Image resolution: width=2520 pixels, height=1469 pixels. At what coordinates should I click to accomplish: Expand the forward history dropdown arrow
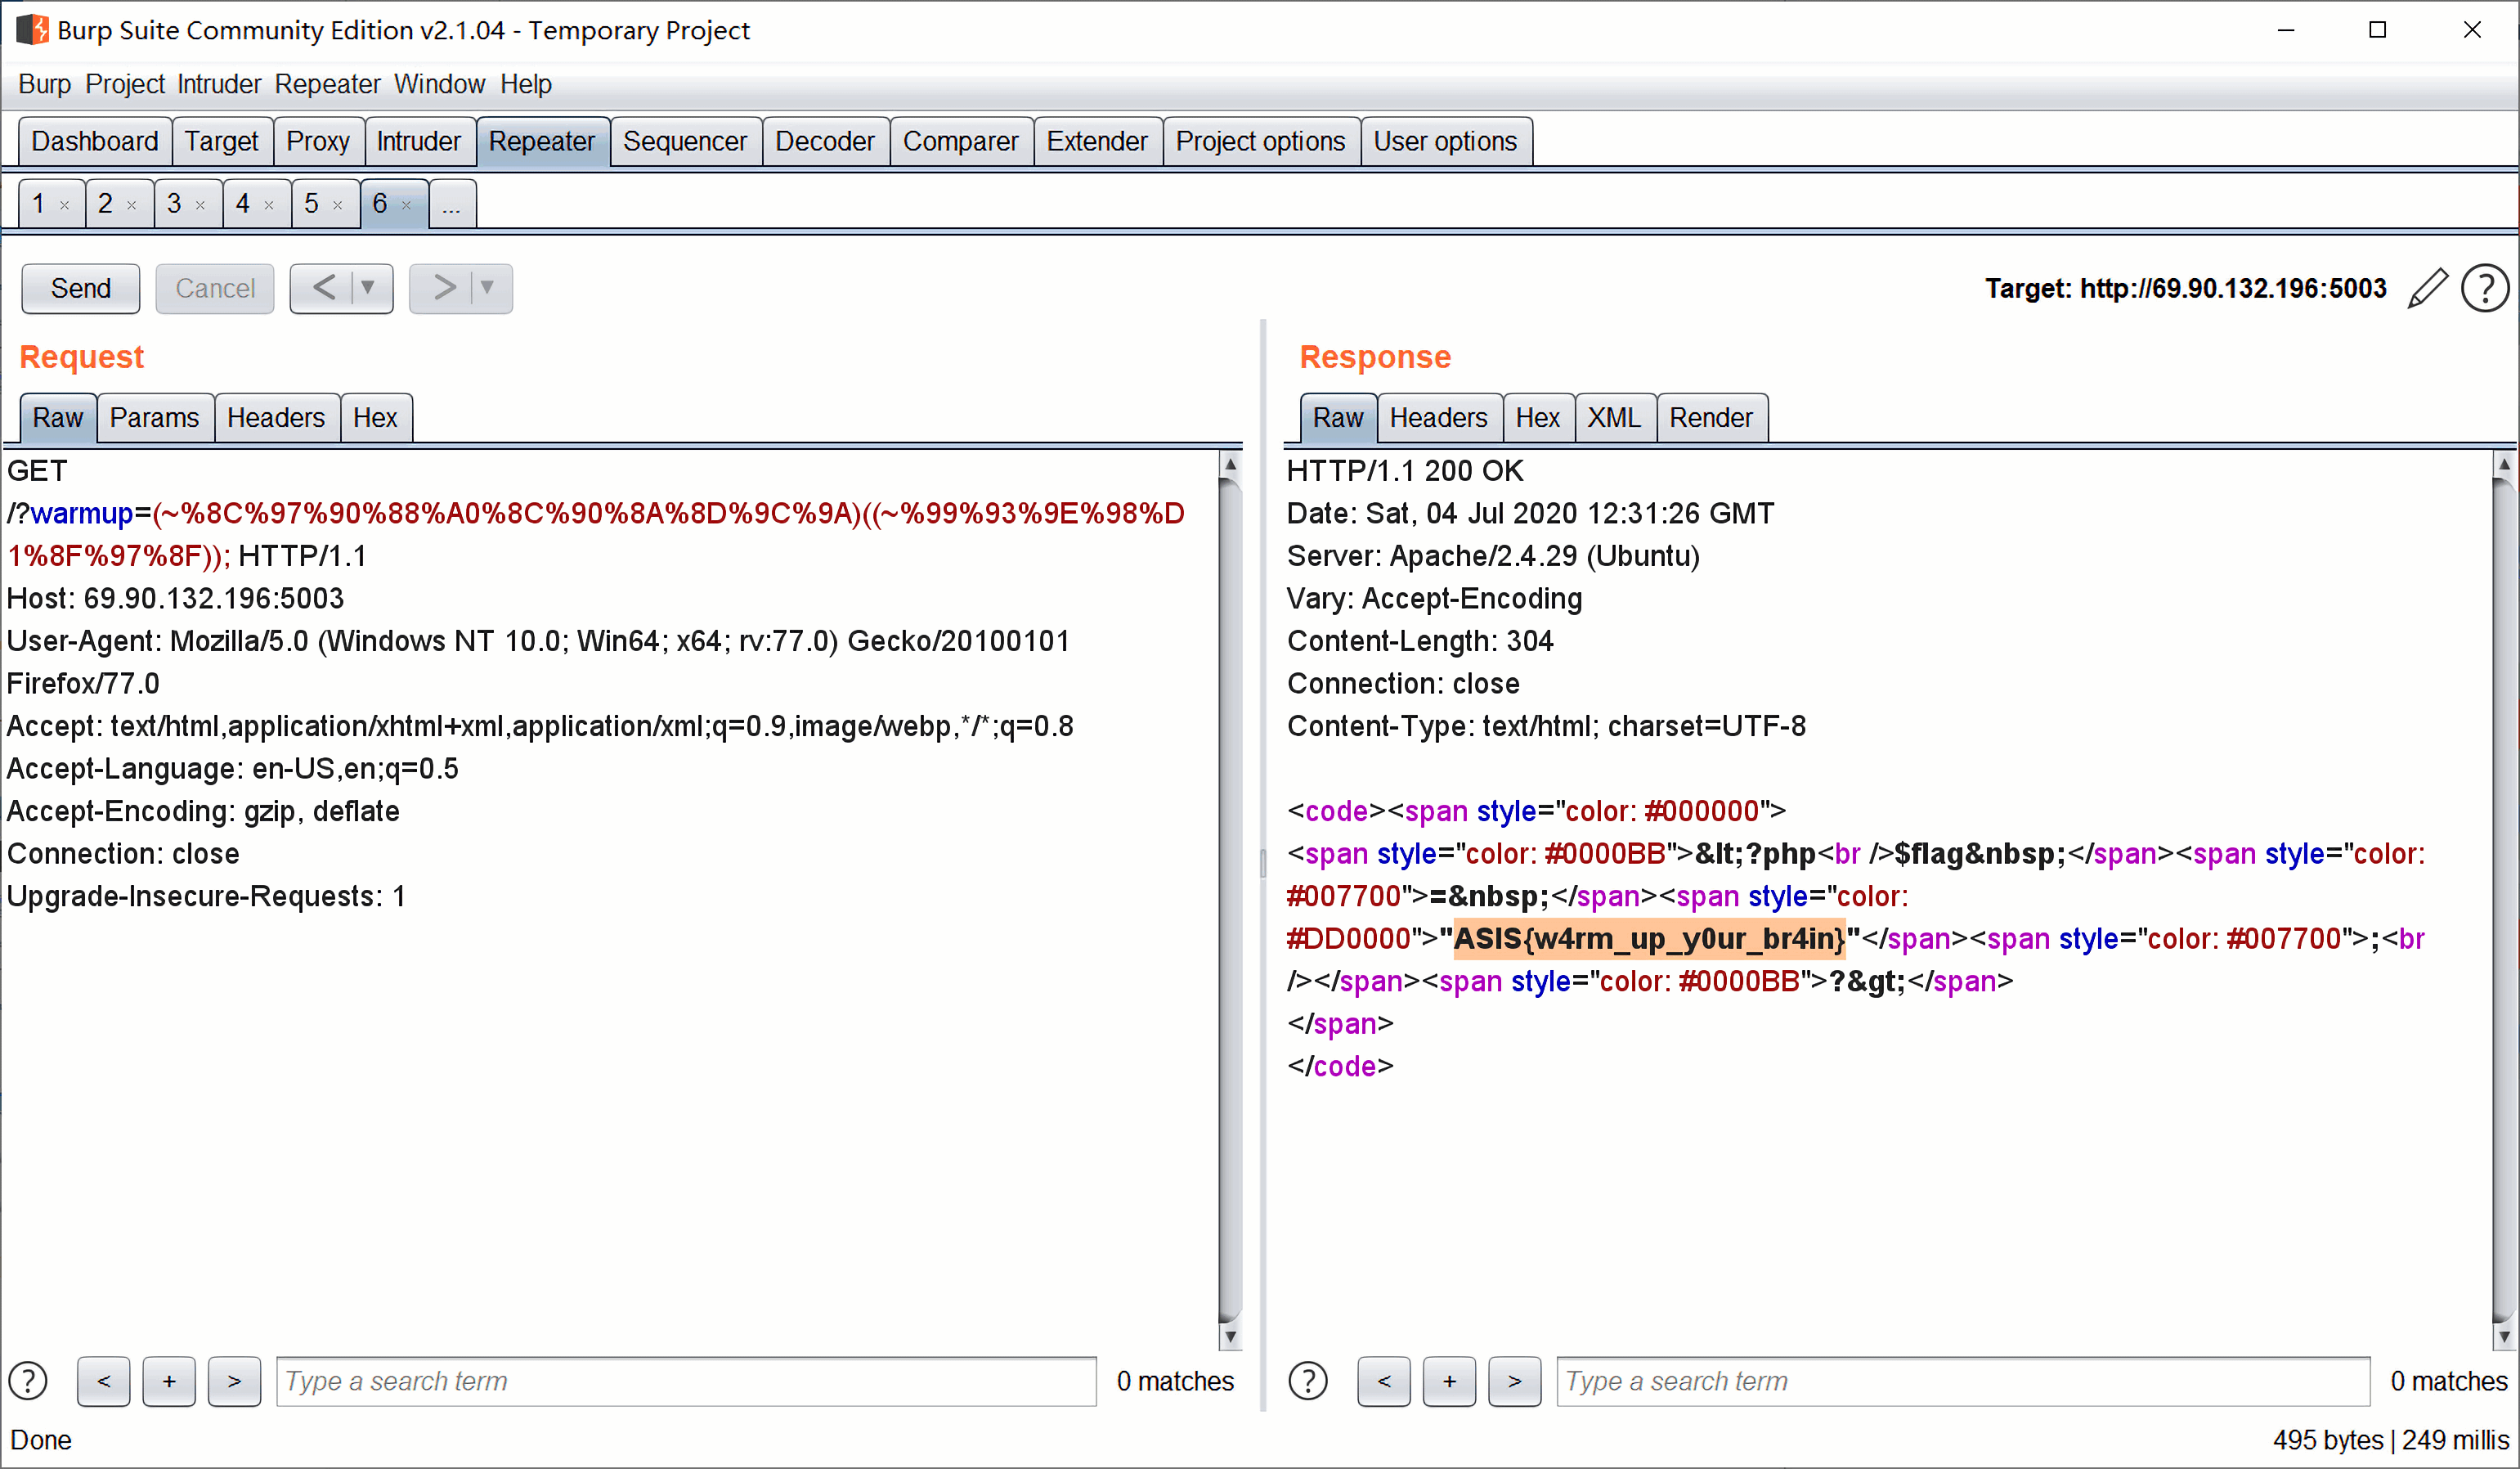pyautogui.click(x=488, y=288)
